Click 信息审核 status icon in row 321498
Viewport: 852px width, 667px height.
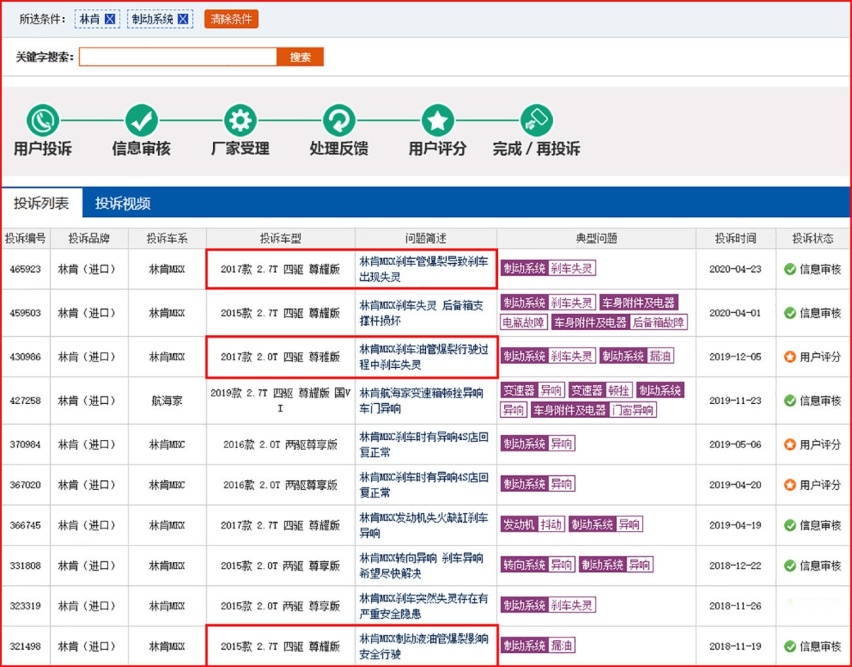[790, 646]
